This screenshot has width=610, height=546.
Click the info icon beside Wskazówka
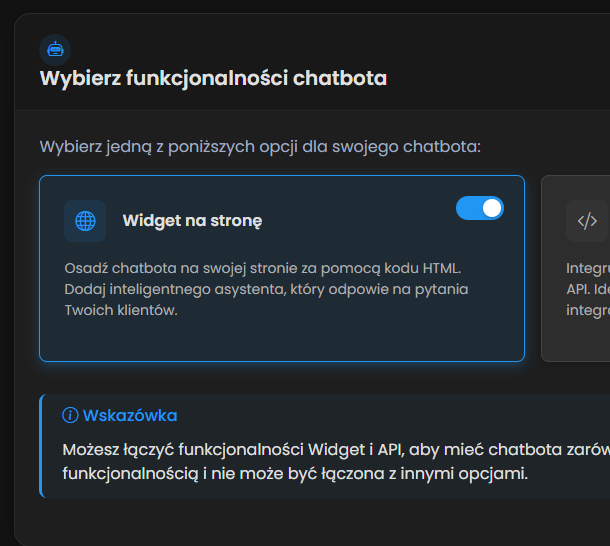(70, 416)
